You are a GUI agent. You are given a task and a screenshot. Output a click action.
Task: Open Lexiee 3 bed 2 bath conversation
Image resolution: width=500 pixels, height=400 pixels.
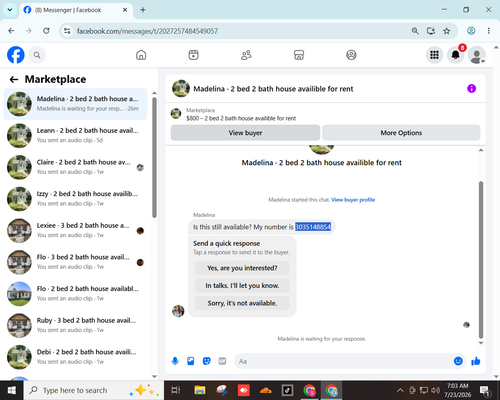pos(75,231)
